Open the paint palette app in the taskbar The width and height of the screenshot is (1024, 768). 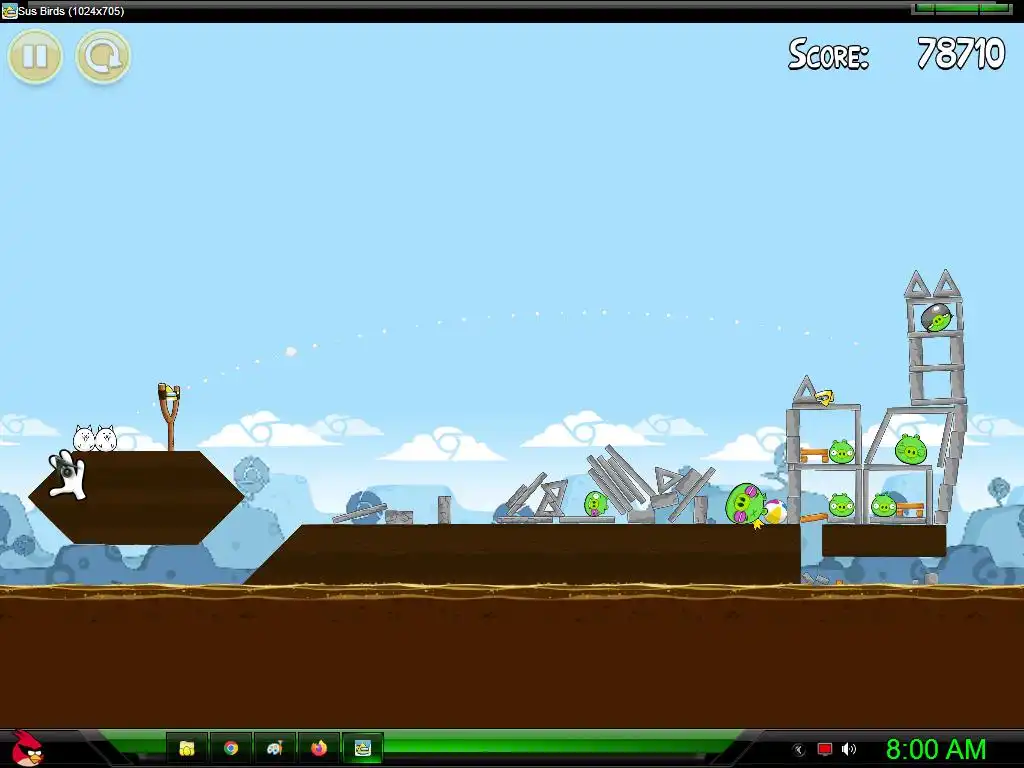coord(274,748)
